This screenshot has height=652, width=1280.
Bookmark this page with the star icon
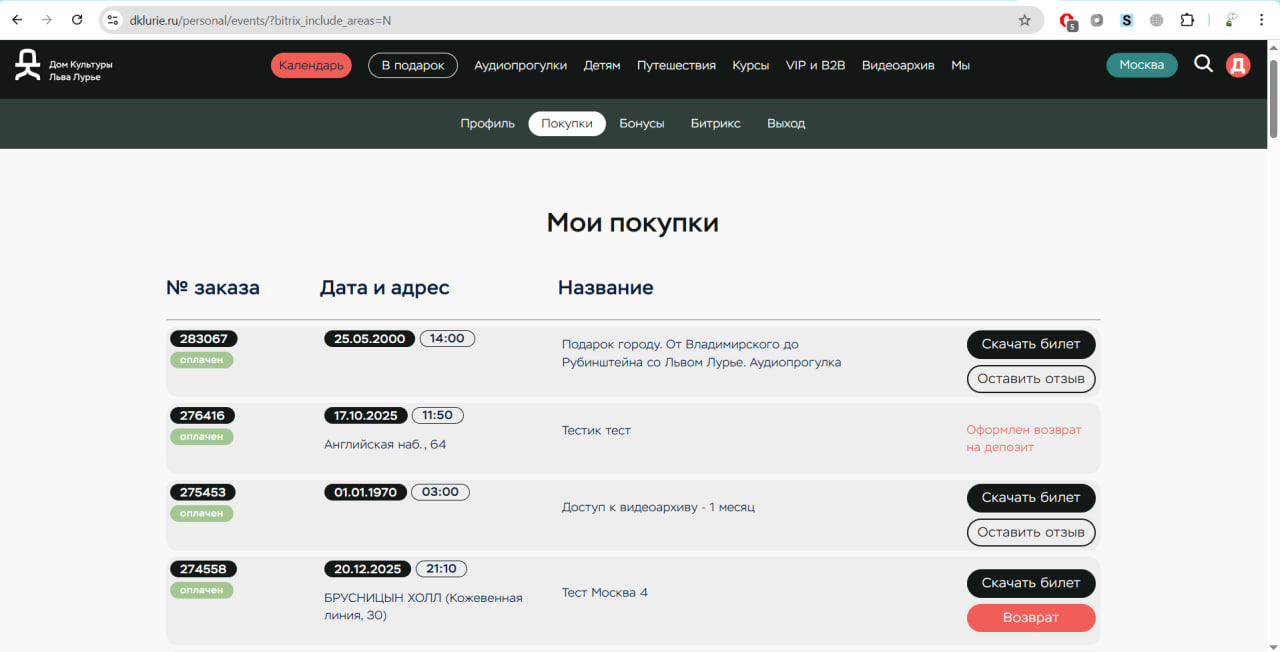point(1024,20)
